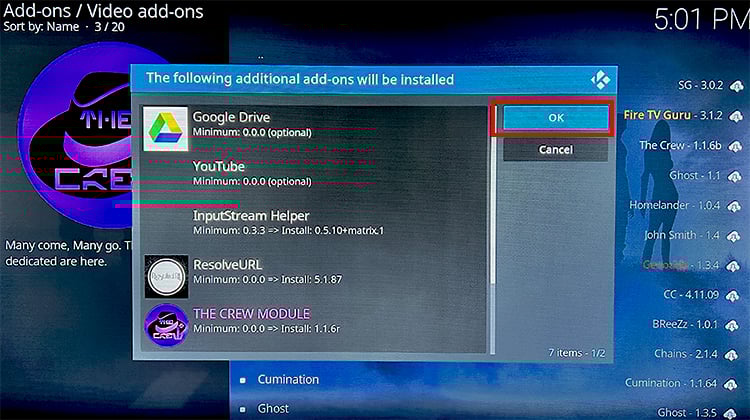Image resolution: width=750 pixels, height=420 pixels.
Task: Click the cloud icon next to John Smith - 1.4
Action: tap(733, 236)
